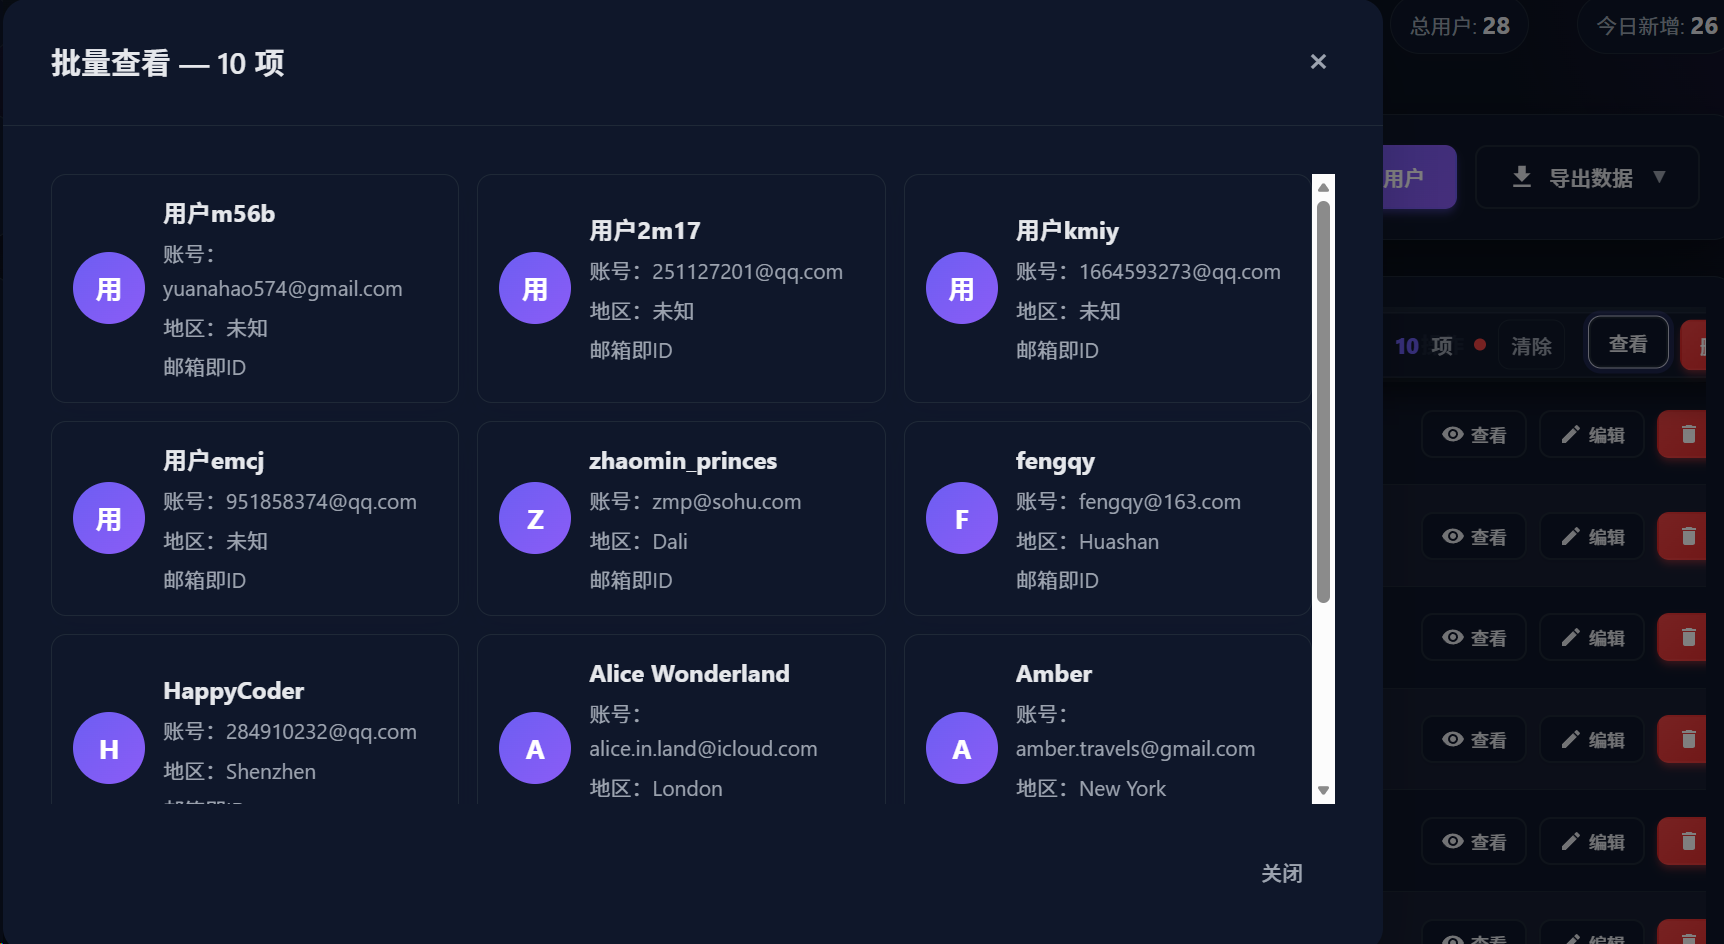Click the user name 用户kmiy
The image size is (1724, 944).
click(x=1067, y=230)
